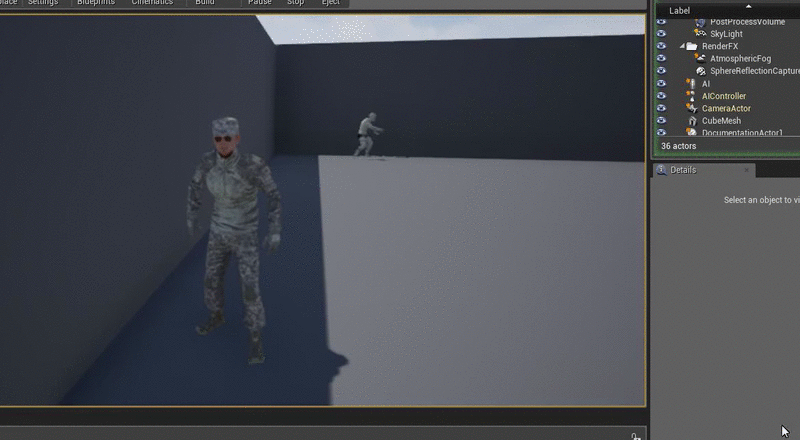Select the AI actor label
800x440 pixels.
[x=706, y=84]
